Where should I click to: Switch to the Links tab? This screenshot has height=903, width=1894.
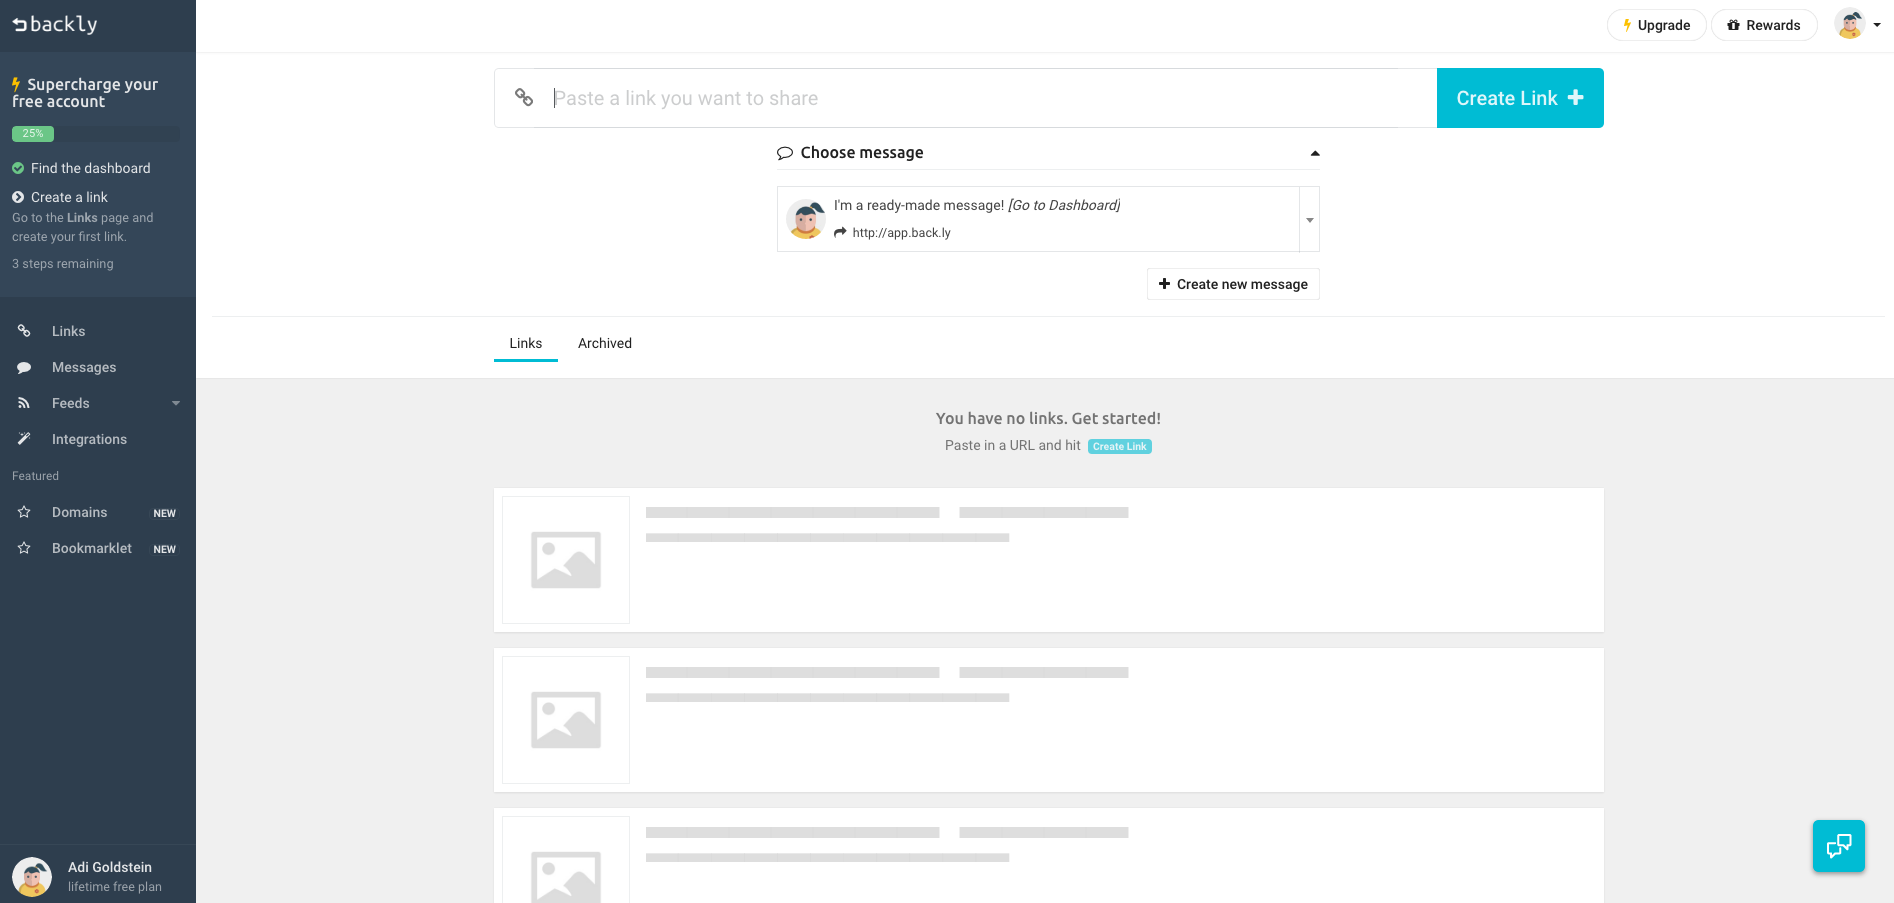[x=526, y=343]
